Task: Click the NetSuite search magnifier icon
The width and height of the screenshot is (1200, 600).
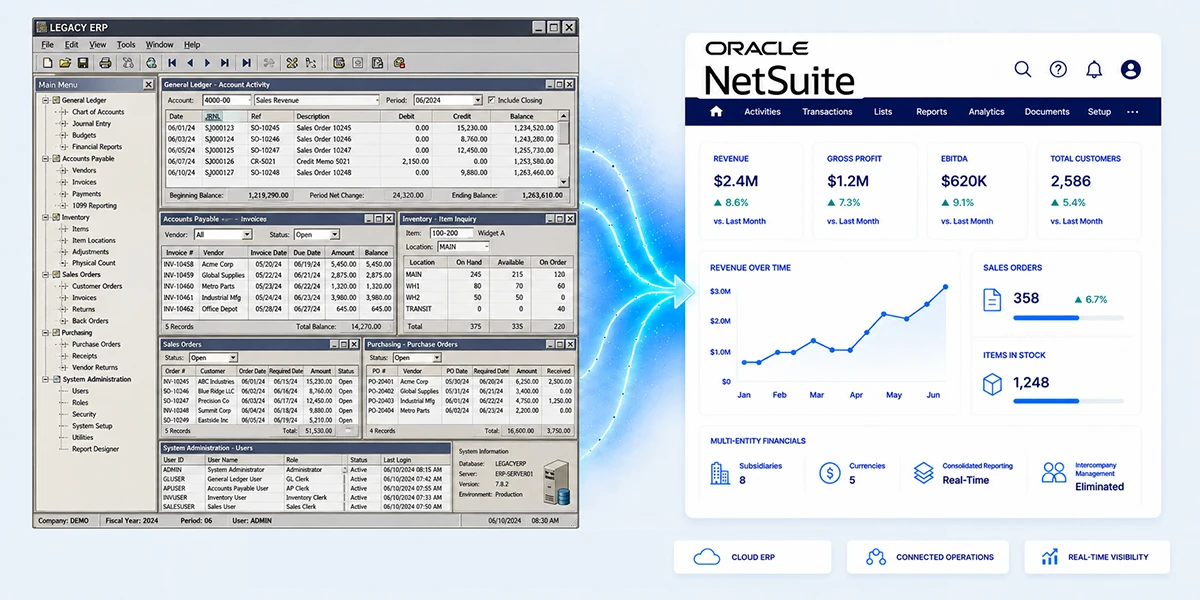Action: 1022,69
